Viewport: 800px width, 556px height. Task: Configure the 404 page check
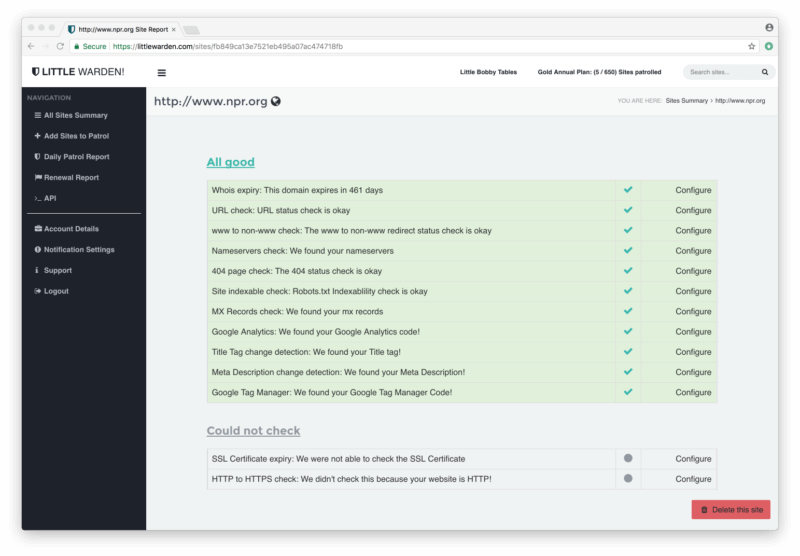pos(693,271)
